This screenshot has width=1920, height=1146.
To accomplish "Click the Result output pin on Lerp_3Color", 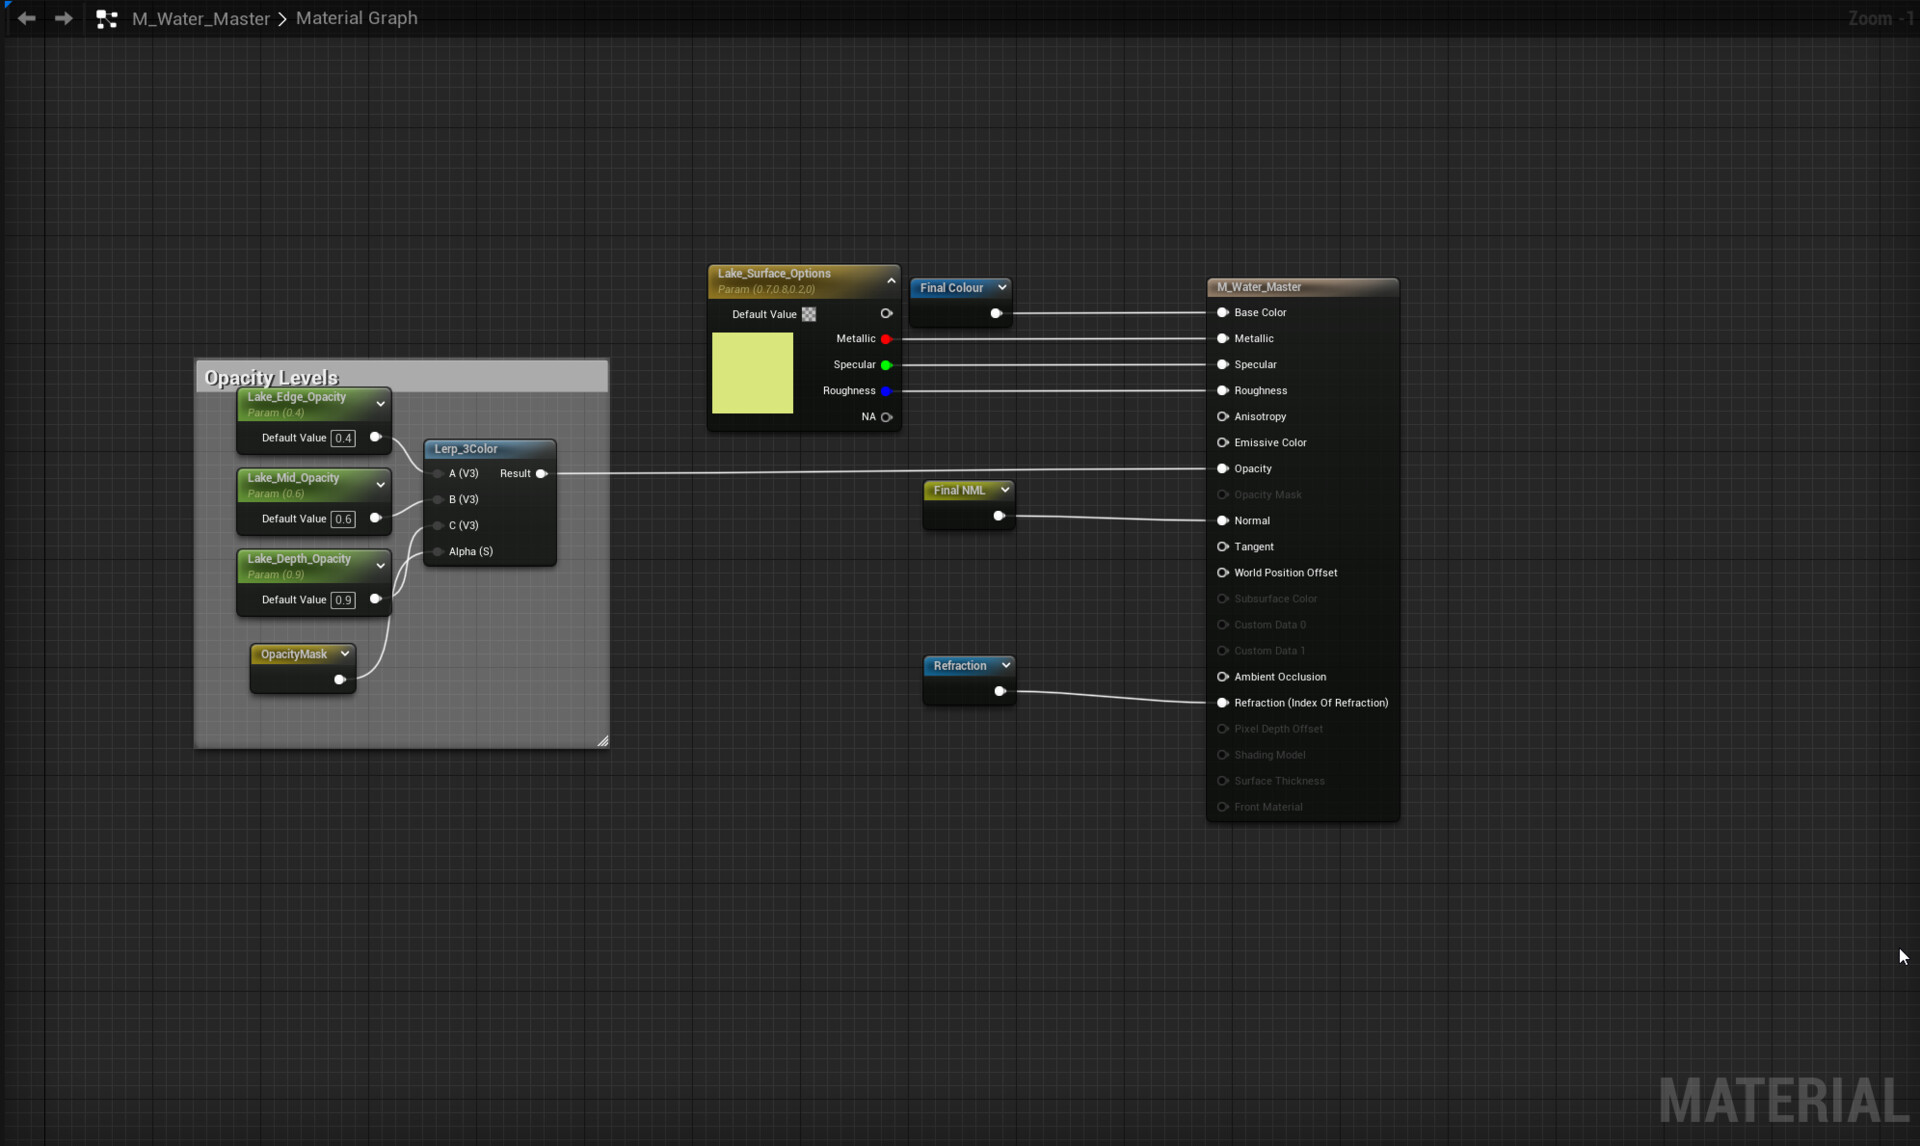I will (x=541, y=473).
